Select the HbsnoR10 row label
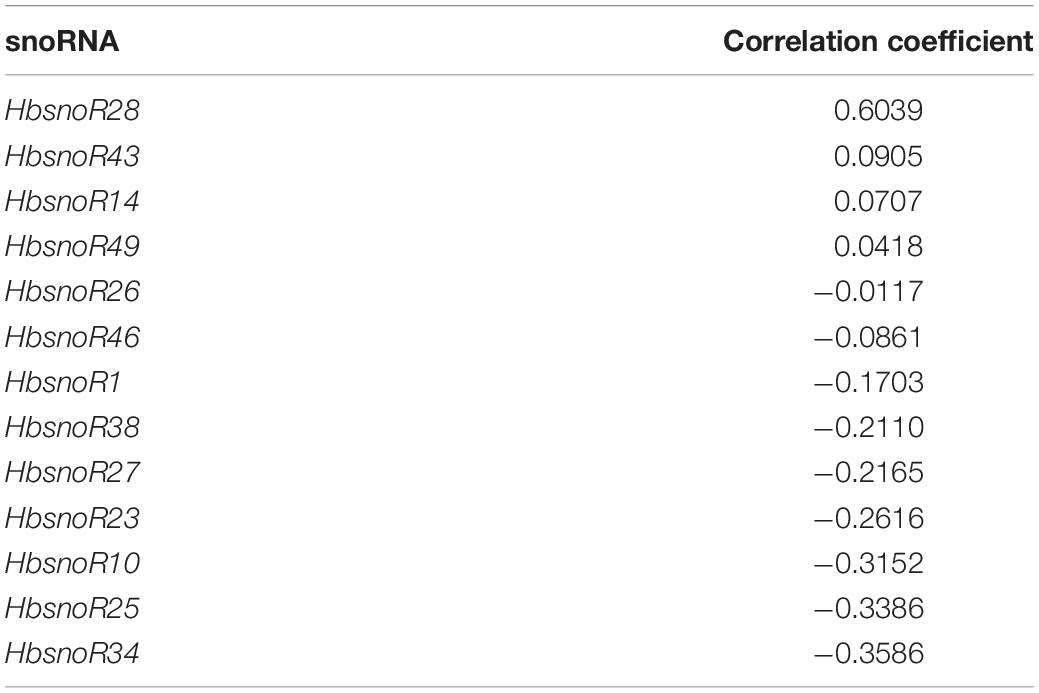 [x=72, y=563]
